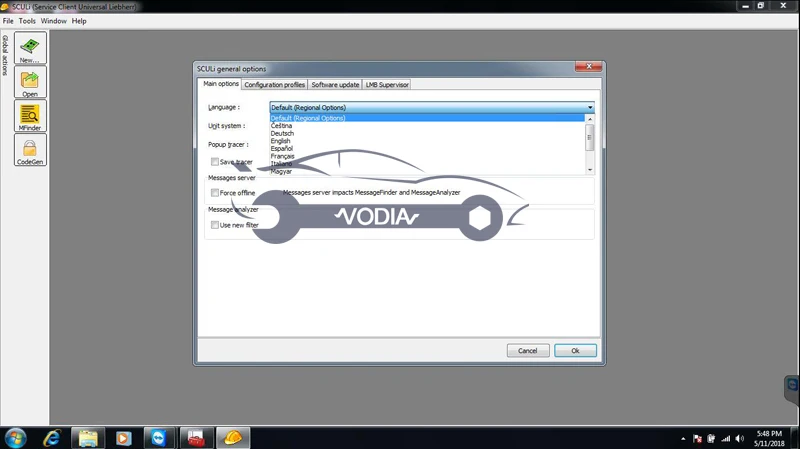Switch to the Main options tab
Image resolution: width=800 pixels, height=449 pixels.
tap(220, 84)
